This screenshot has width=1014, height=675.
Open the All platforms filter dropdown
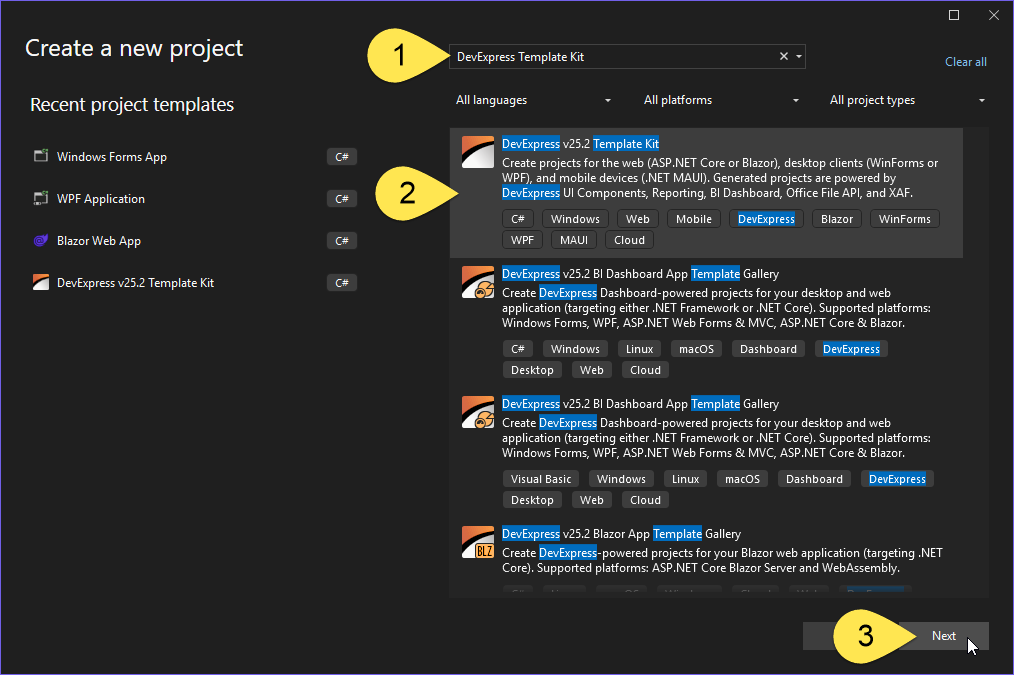[721, 100]
